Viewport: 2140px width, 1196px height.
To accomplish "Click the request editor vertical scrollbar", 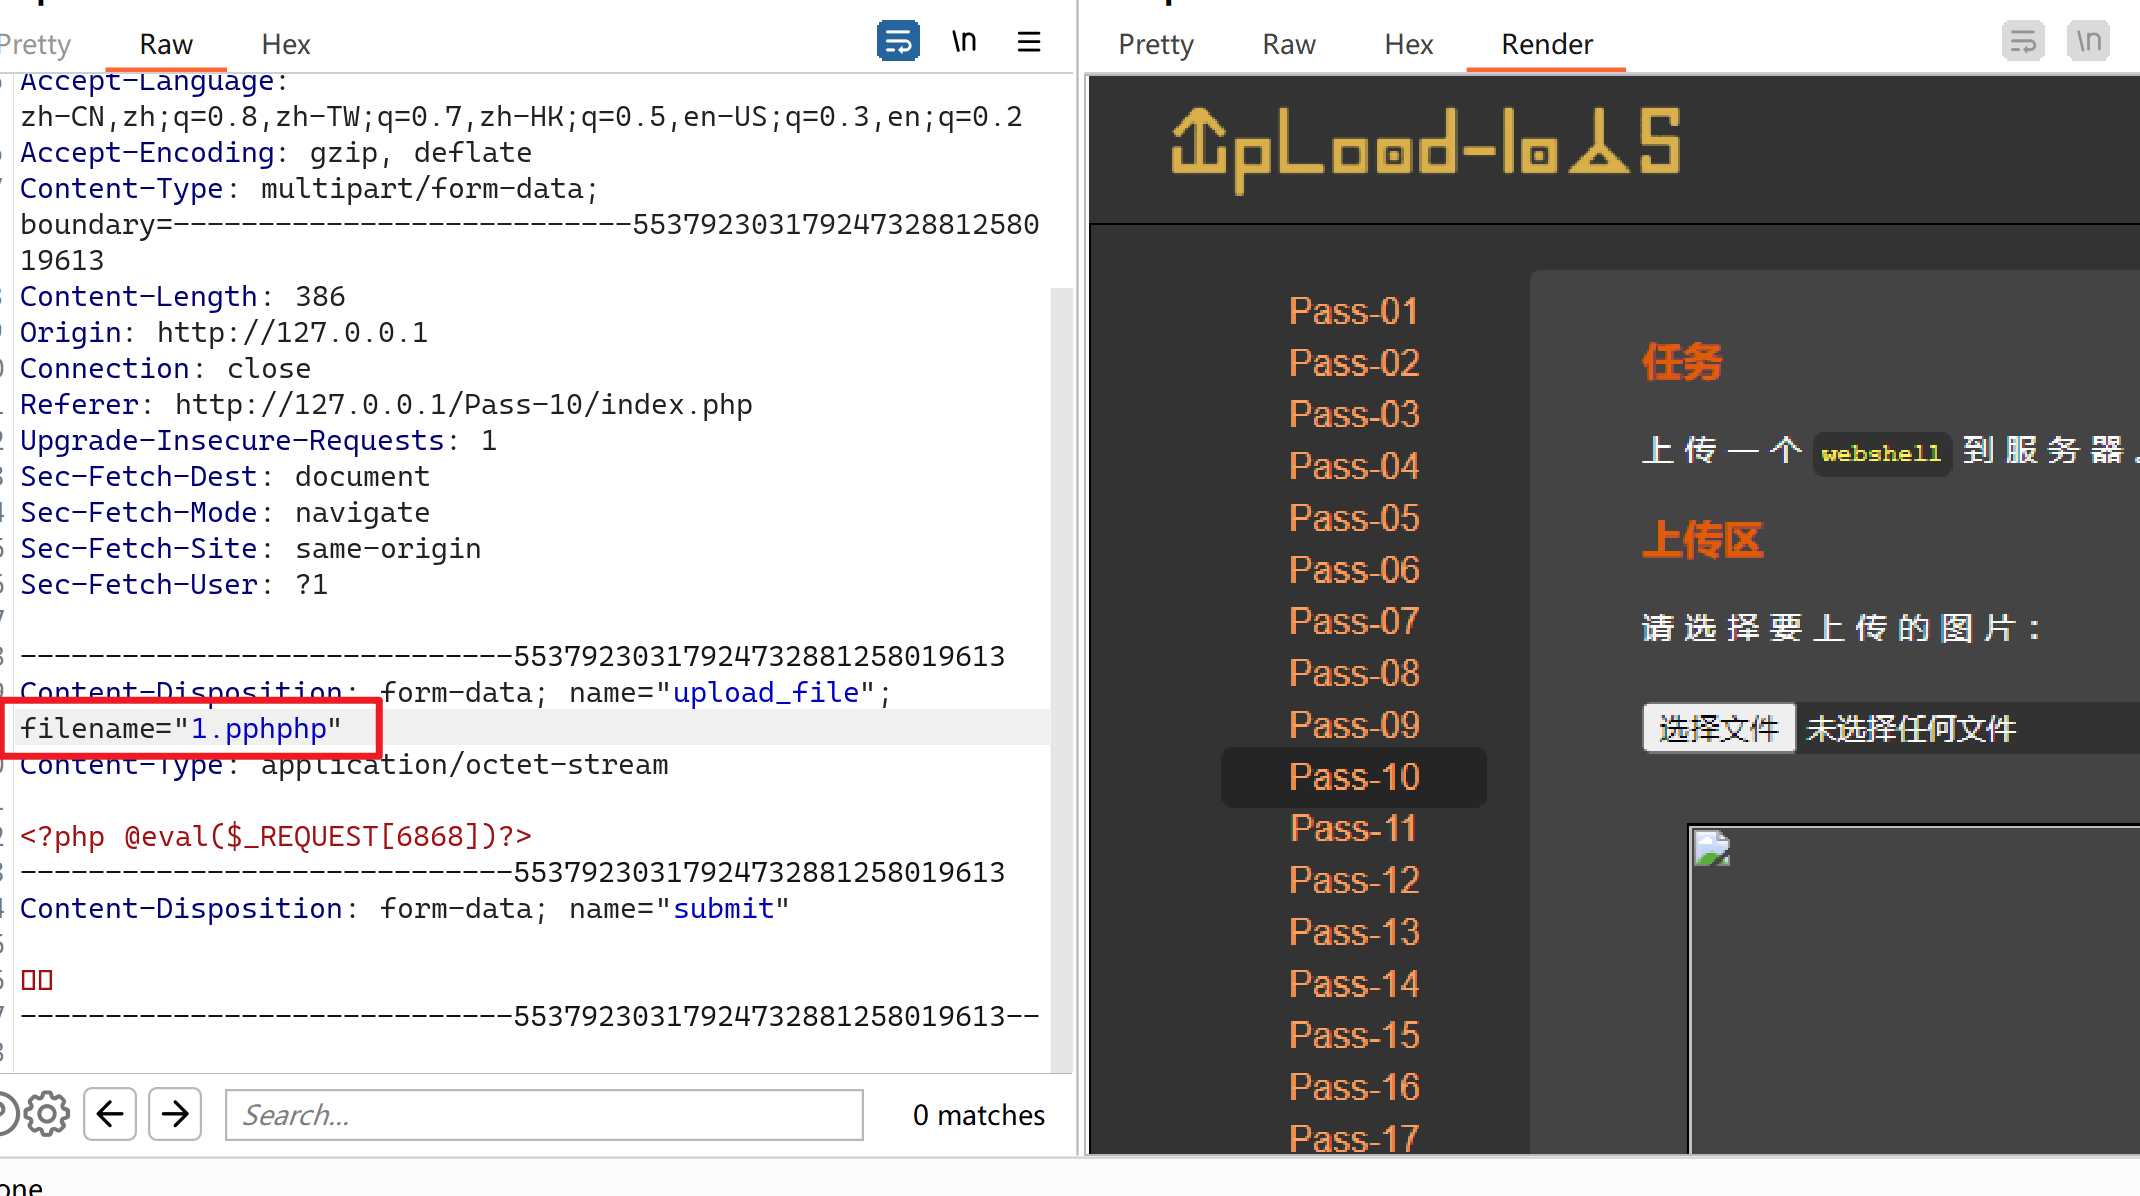I will (1061, 680).
